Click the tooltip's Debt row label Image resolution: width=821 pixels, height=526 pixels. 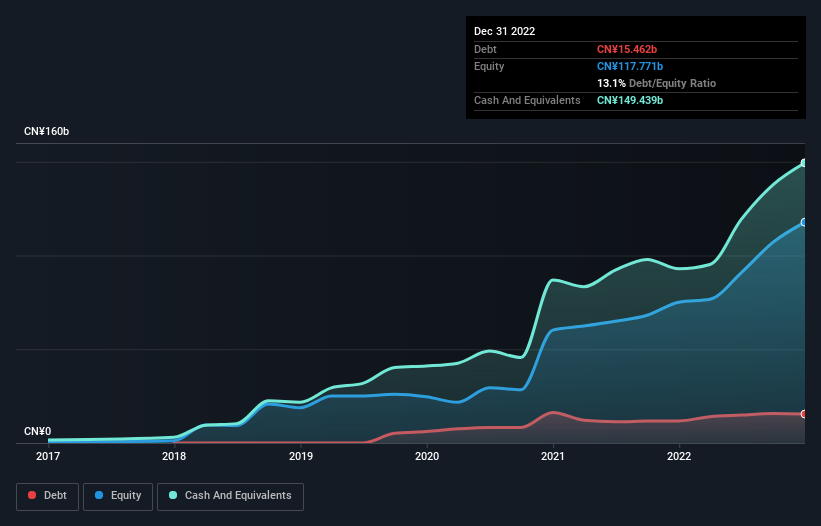click(x=485, y=49)
